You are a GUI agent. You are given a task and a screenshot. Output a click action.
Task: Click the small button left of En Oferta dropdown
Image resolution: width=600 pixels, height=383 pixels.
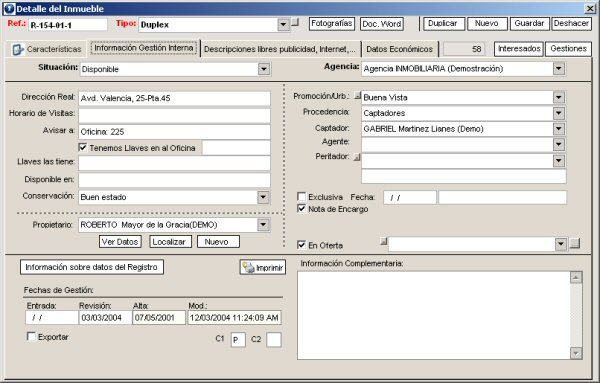383,241
